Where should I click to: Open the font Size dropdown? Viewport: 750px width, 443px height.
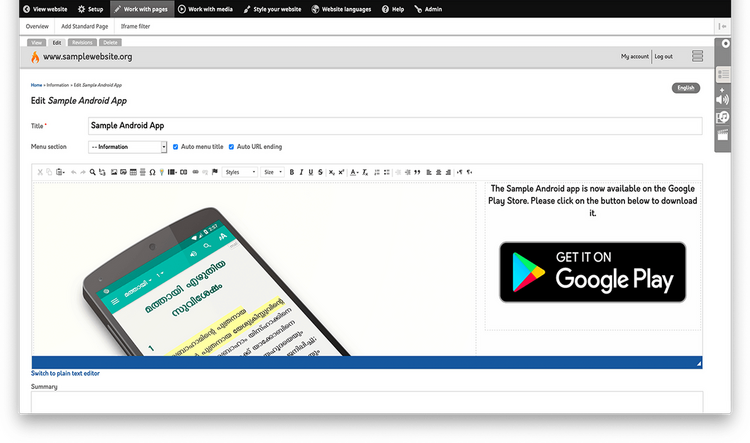click(x=273, y=172)
